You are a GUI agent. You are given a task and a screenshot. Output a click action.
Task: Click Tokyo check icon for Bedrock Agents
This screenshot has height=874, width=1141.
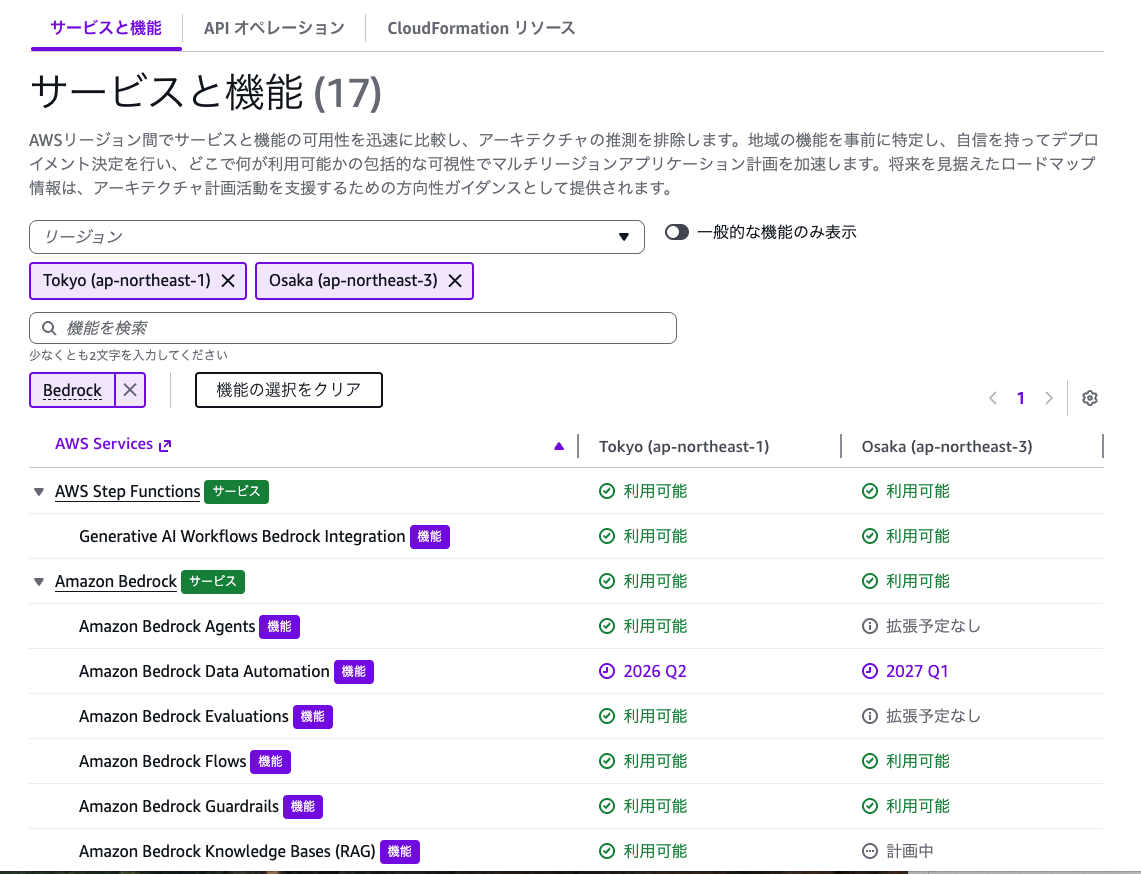pyautogui.click(x=607, y=627)
